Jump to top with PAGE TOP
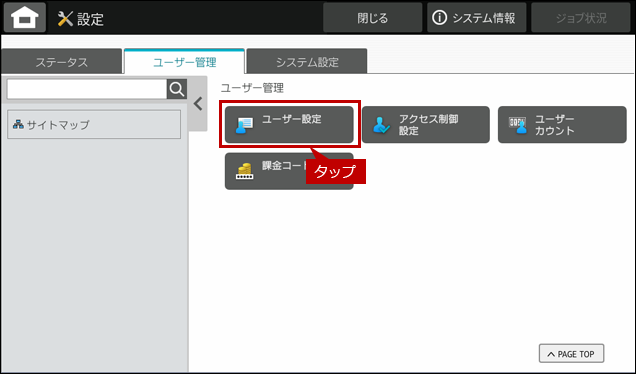Screen dimensions: 636x374 tap(571, 353)
